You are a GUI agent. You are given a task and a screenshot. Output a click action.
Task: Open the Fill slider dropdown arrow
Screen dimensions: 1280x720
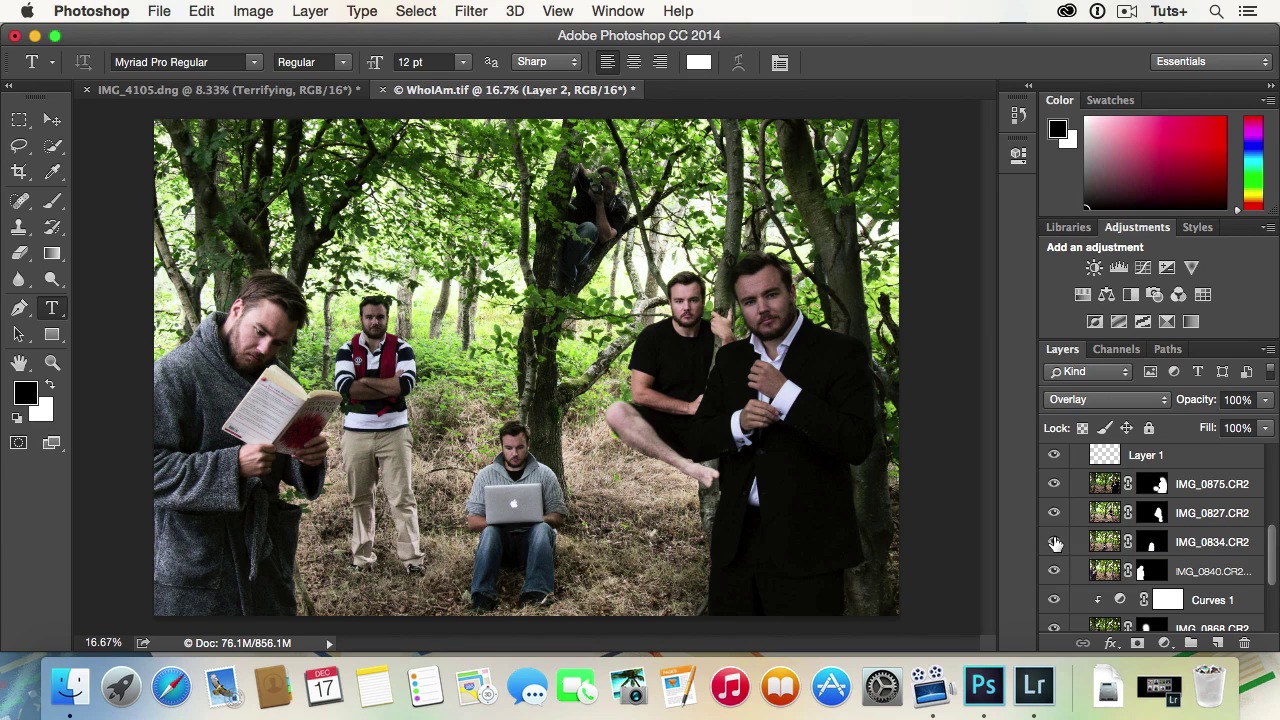[x=1265, y=428]
